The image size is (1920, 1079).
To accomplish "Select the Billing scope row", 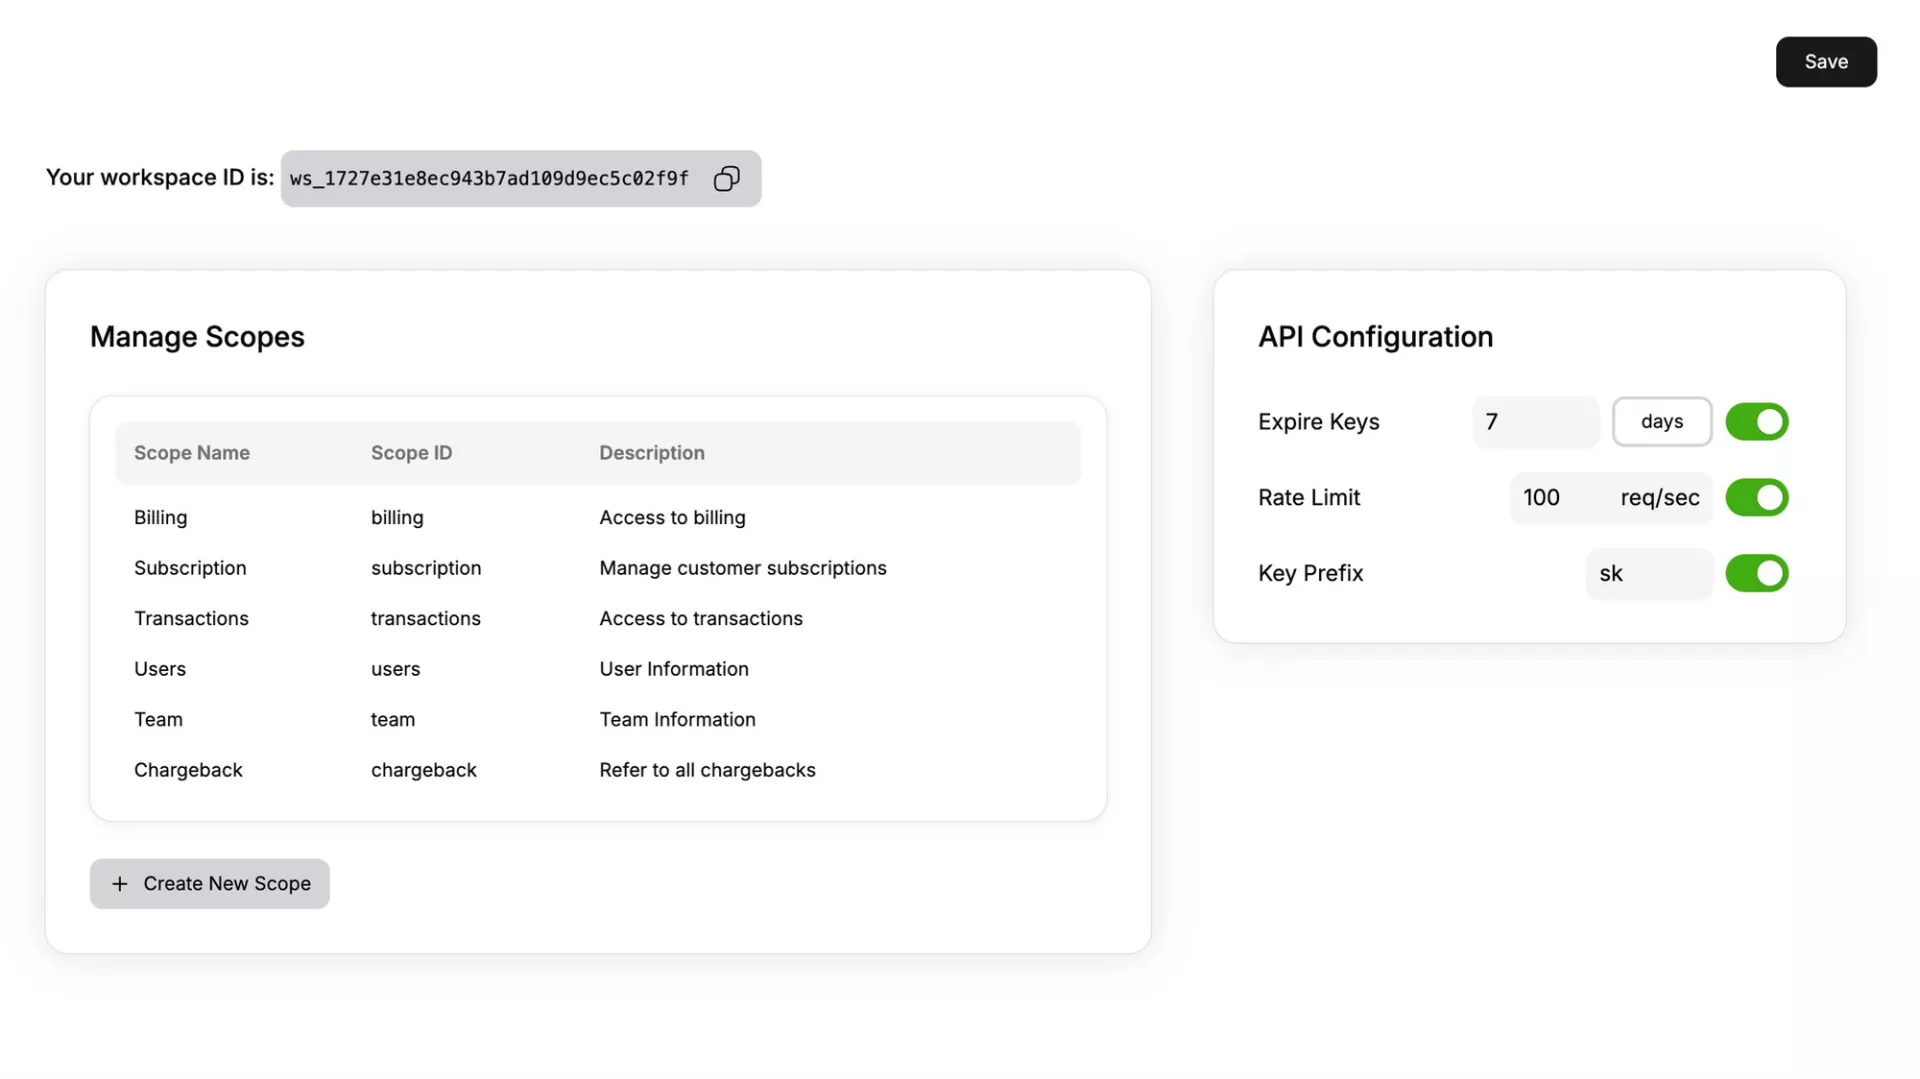I will (597, 518).
